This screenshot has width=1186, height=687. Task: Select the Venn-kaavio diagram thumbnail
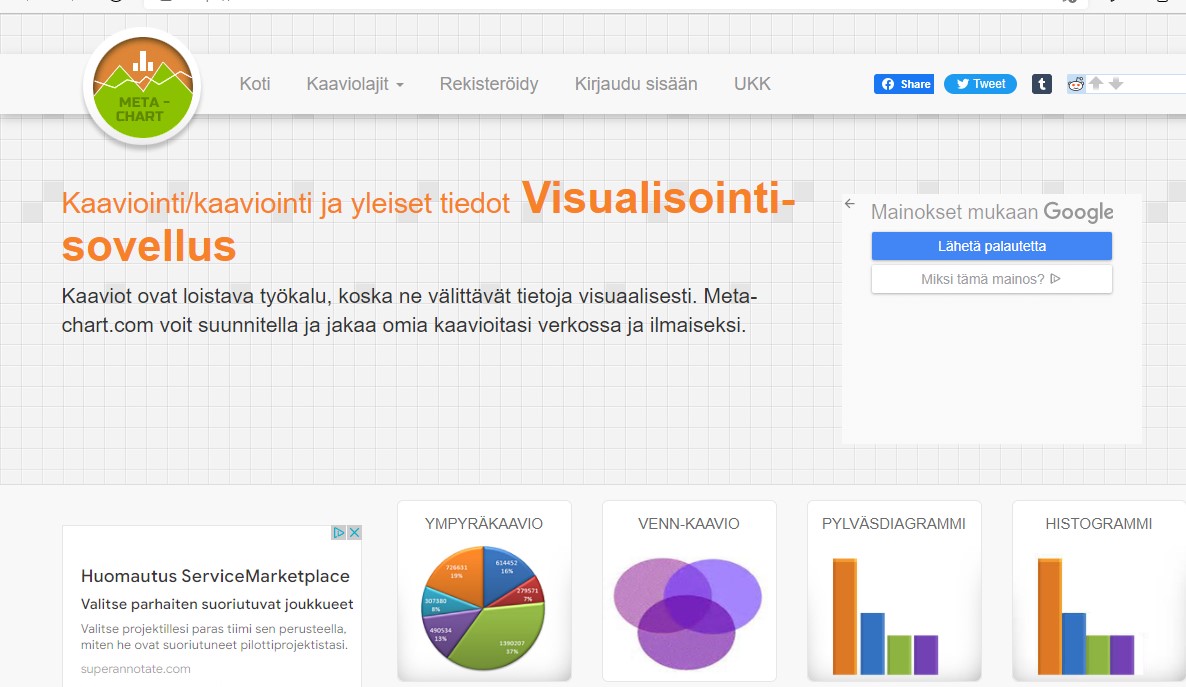click(689, 590)
